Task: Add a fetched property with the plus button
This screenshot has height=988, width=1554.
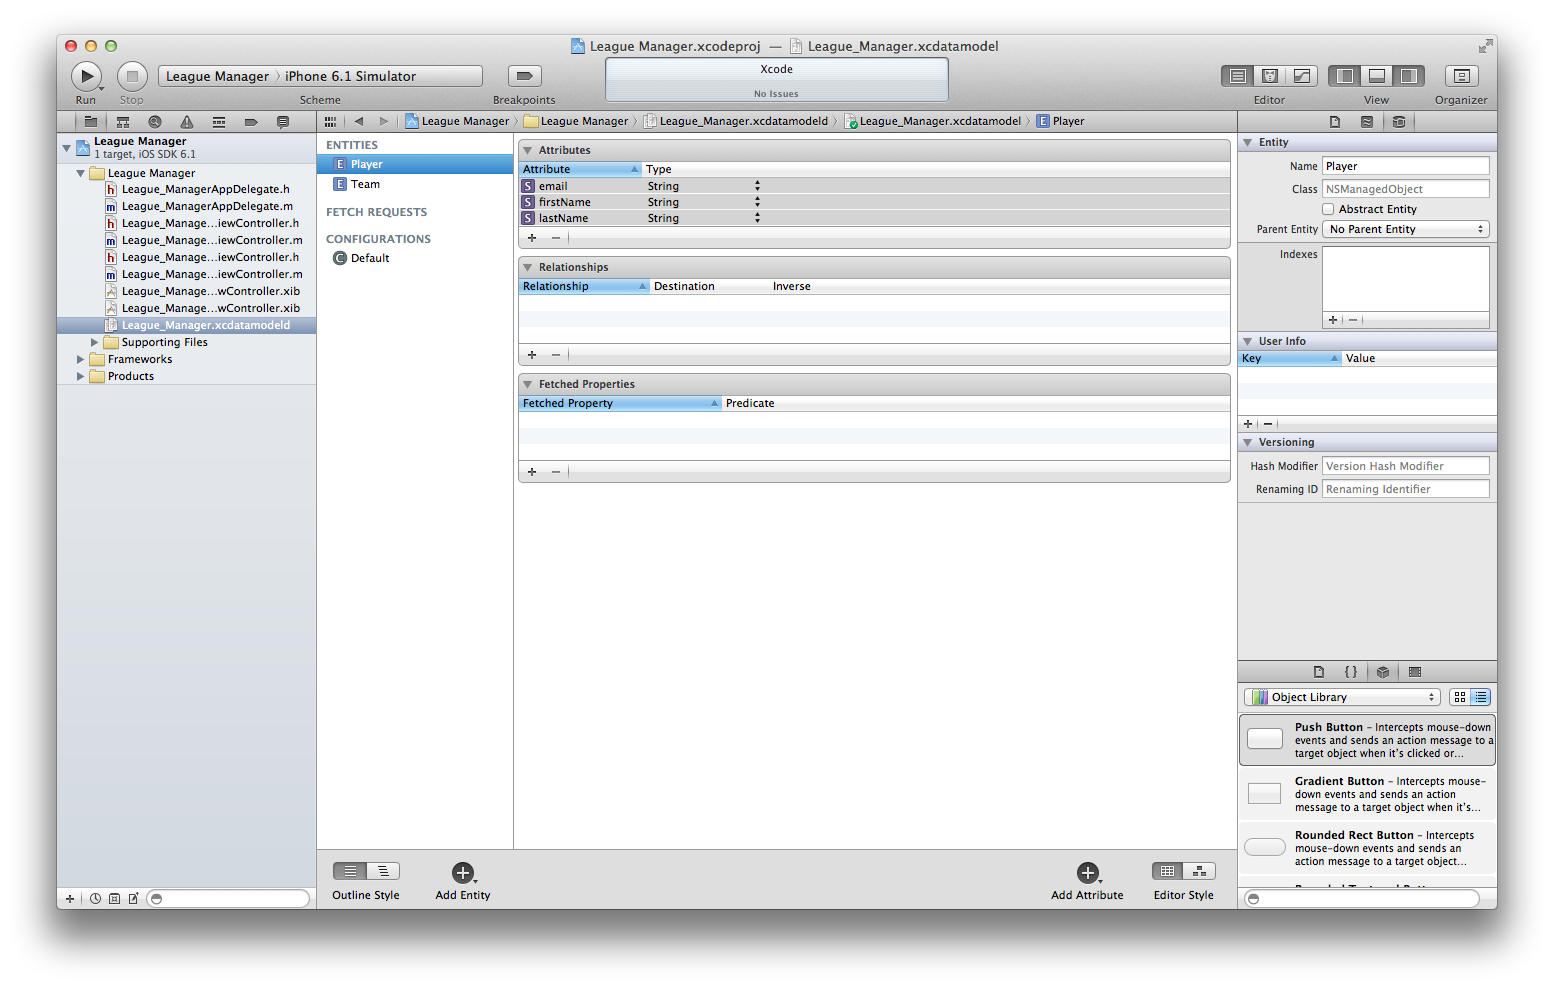Action: pos(532,472)
